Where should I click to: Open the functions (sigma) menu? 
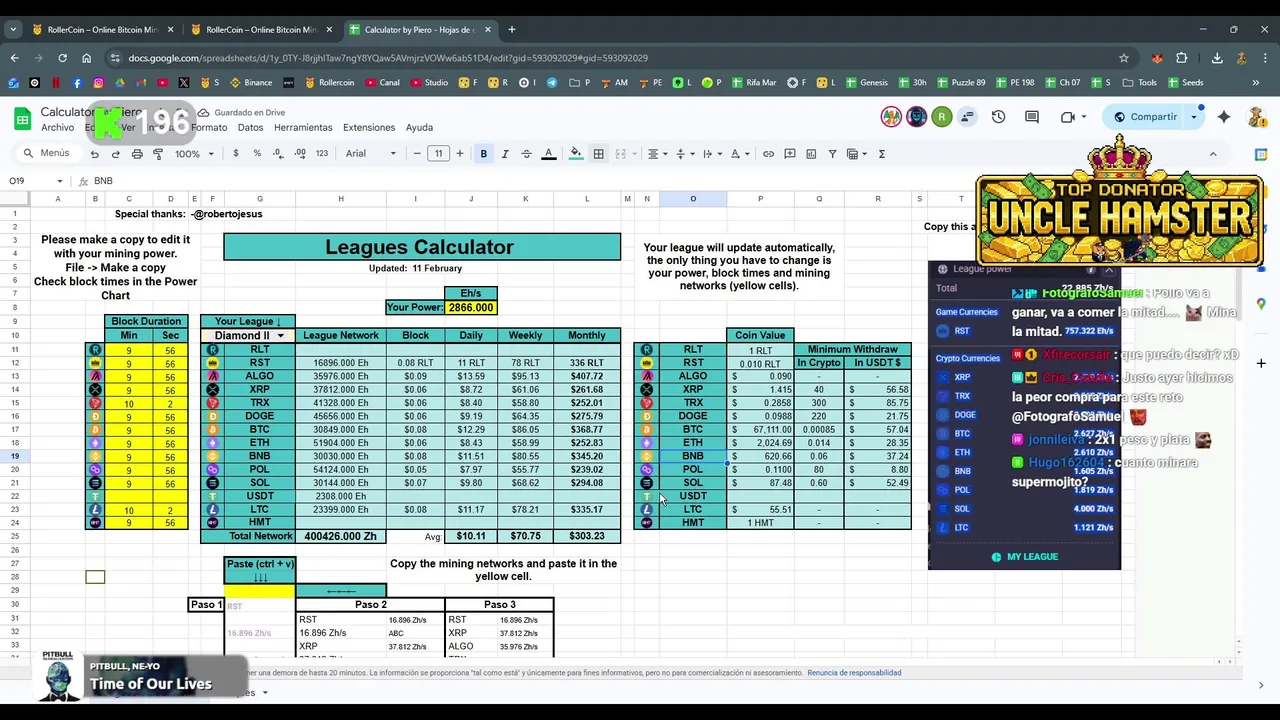(x=881, y=154)
